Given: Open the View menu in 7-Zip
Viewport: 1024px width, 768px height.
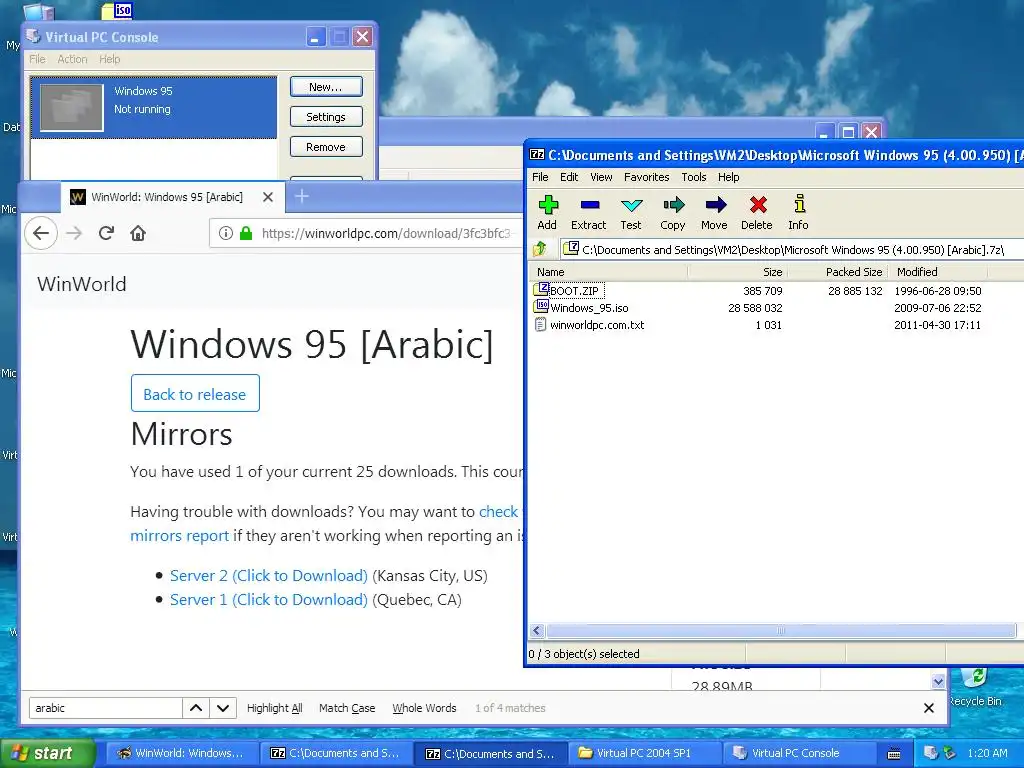Looking at the screenshot, I should tap(601, 177).
